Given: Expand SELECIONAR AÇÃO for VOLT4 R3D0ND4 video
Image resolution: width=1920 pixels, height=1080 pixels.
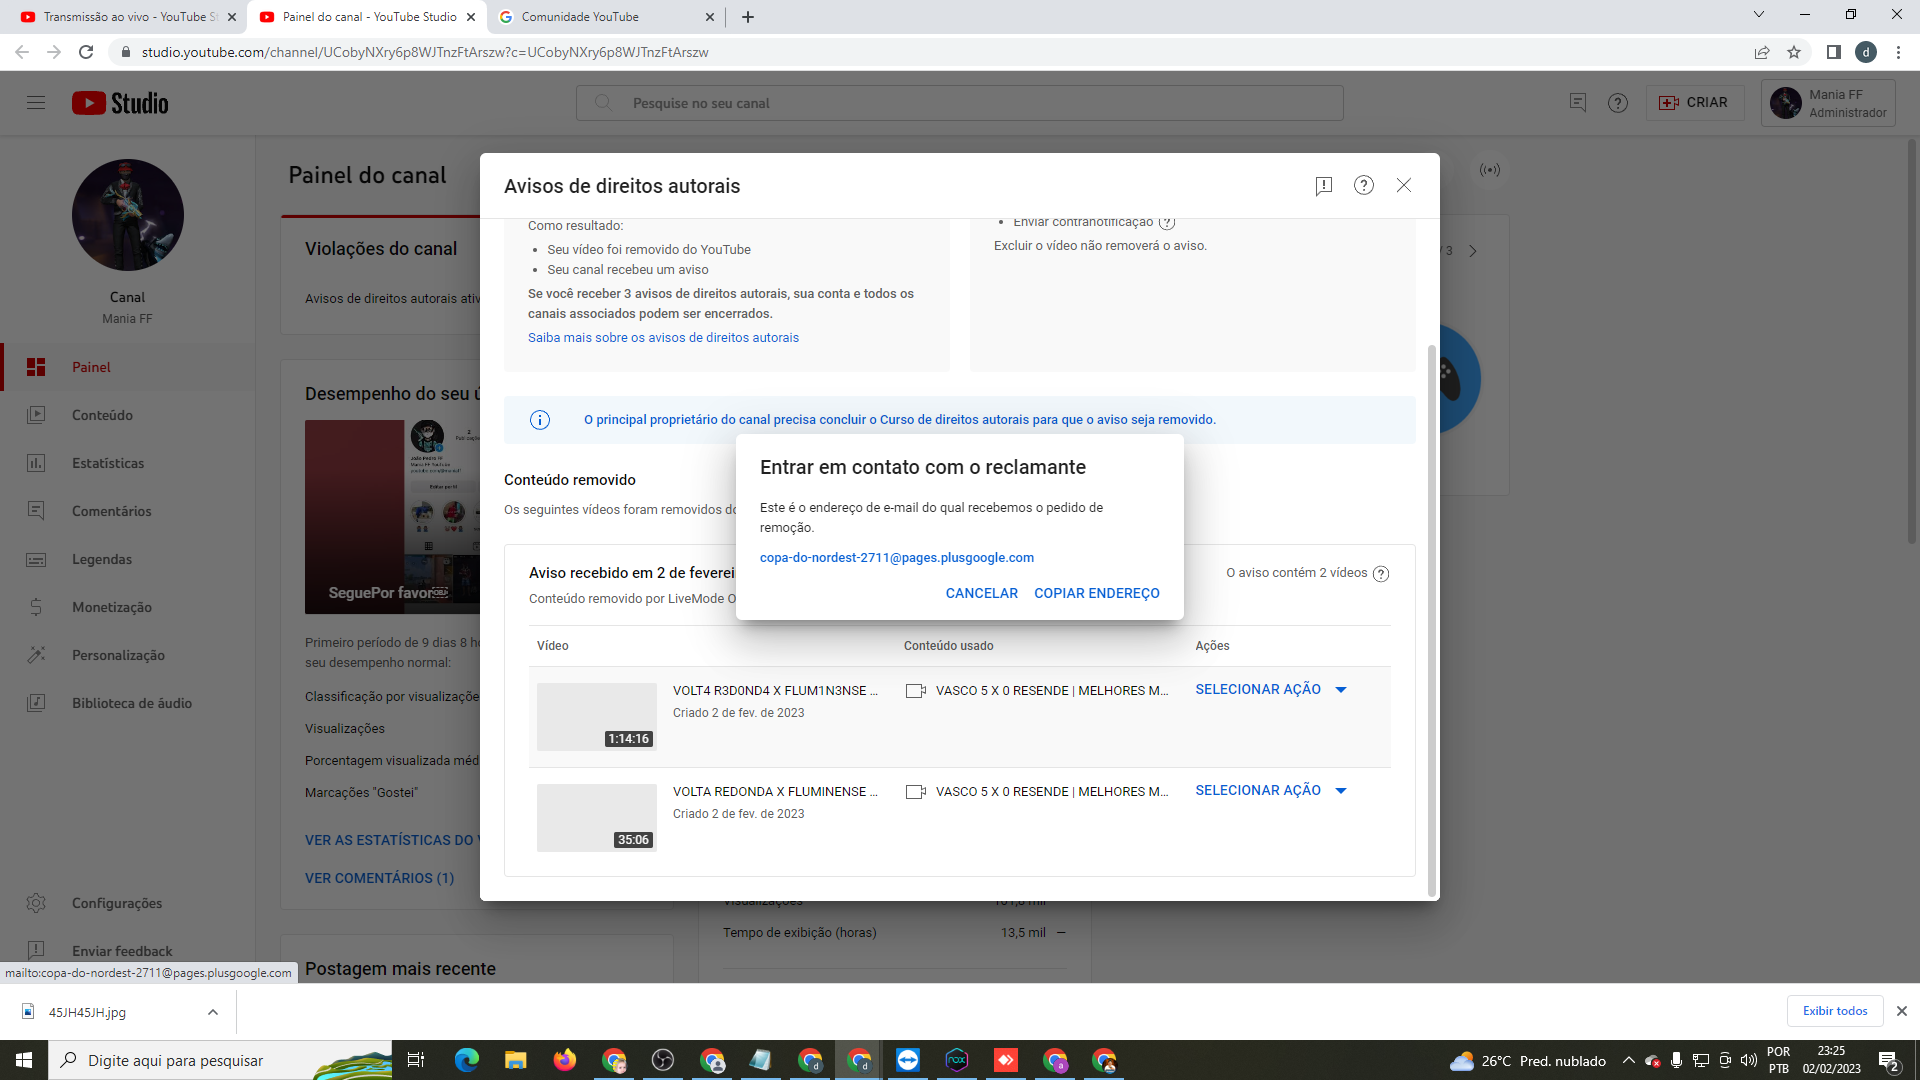Looking at the screenshot, I should (x=1271, y=689).
